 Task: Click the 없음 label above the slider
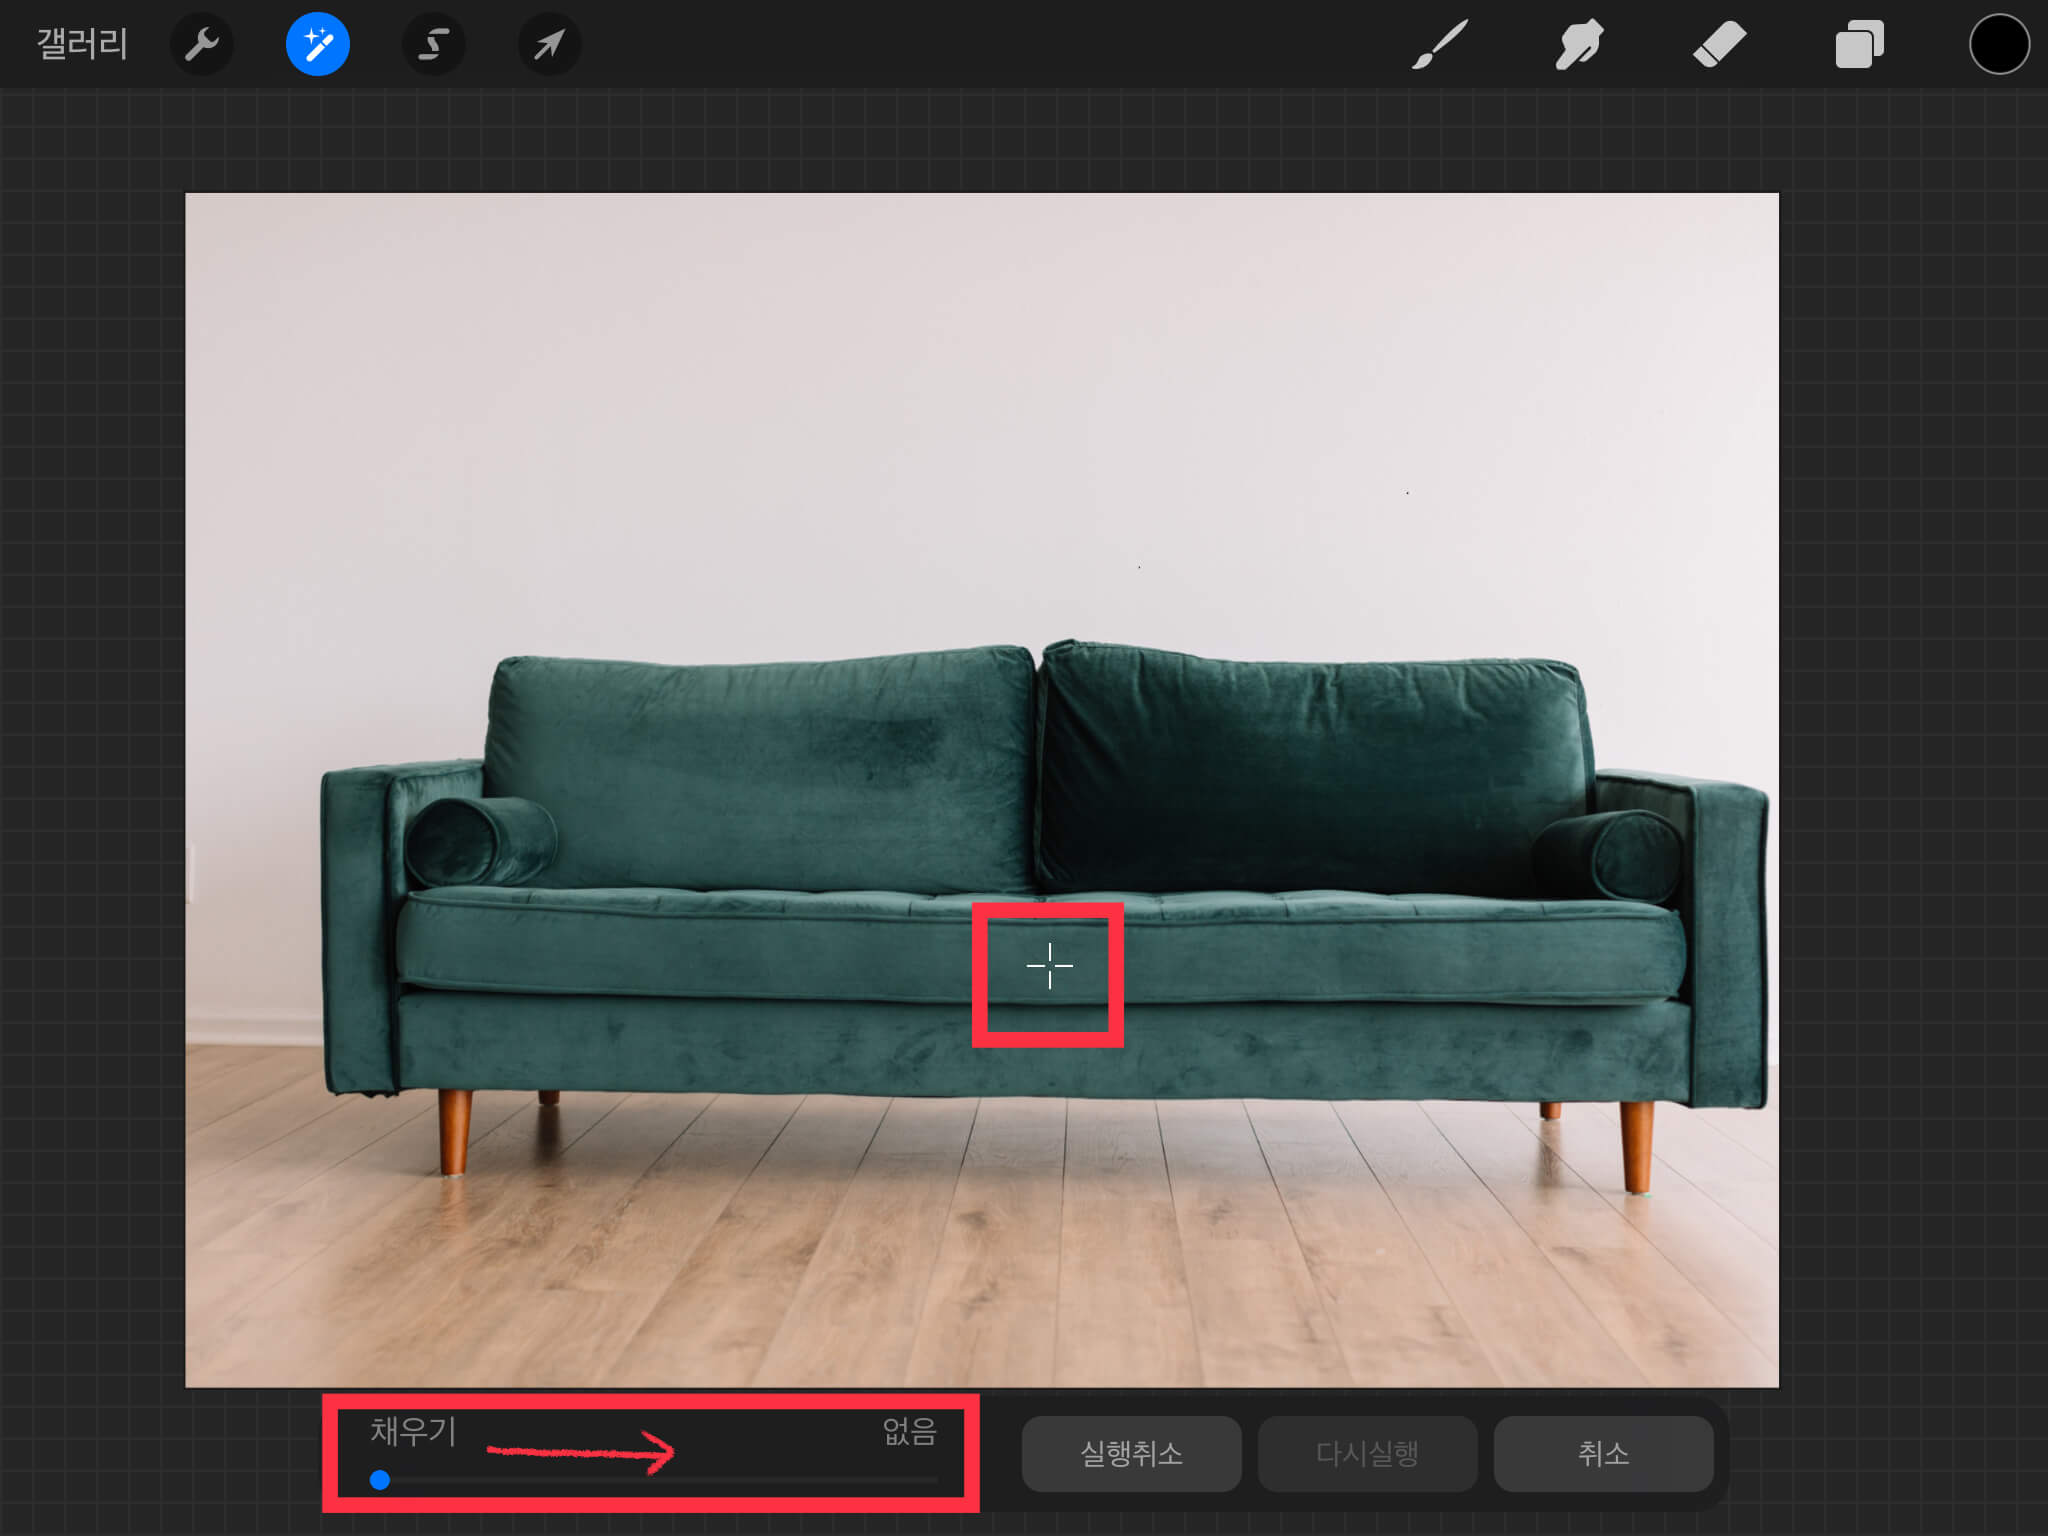(x=909, y=1432)
